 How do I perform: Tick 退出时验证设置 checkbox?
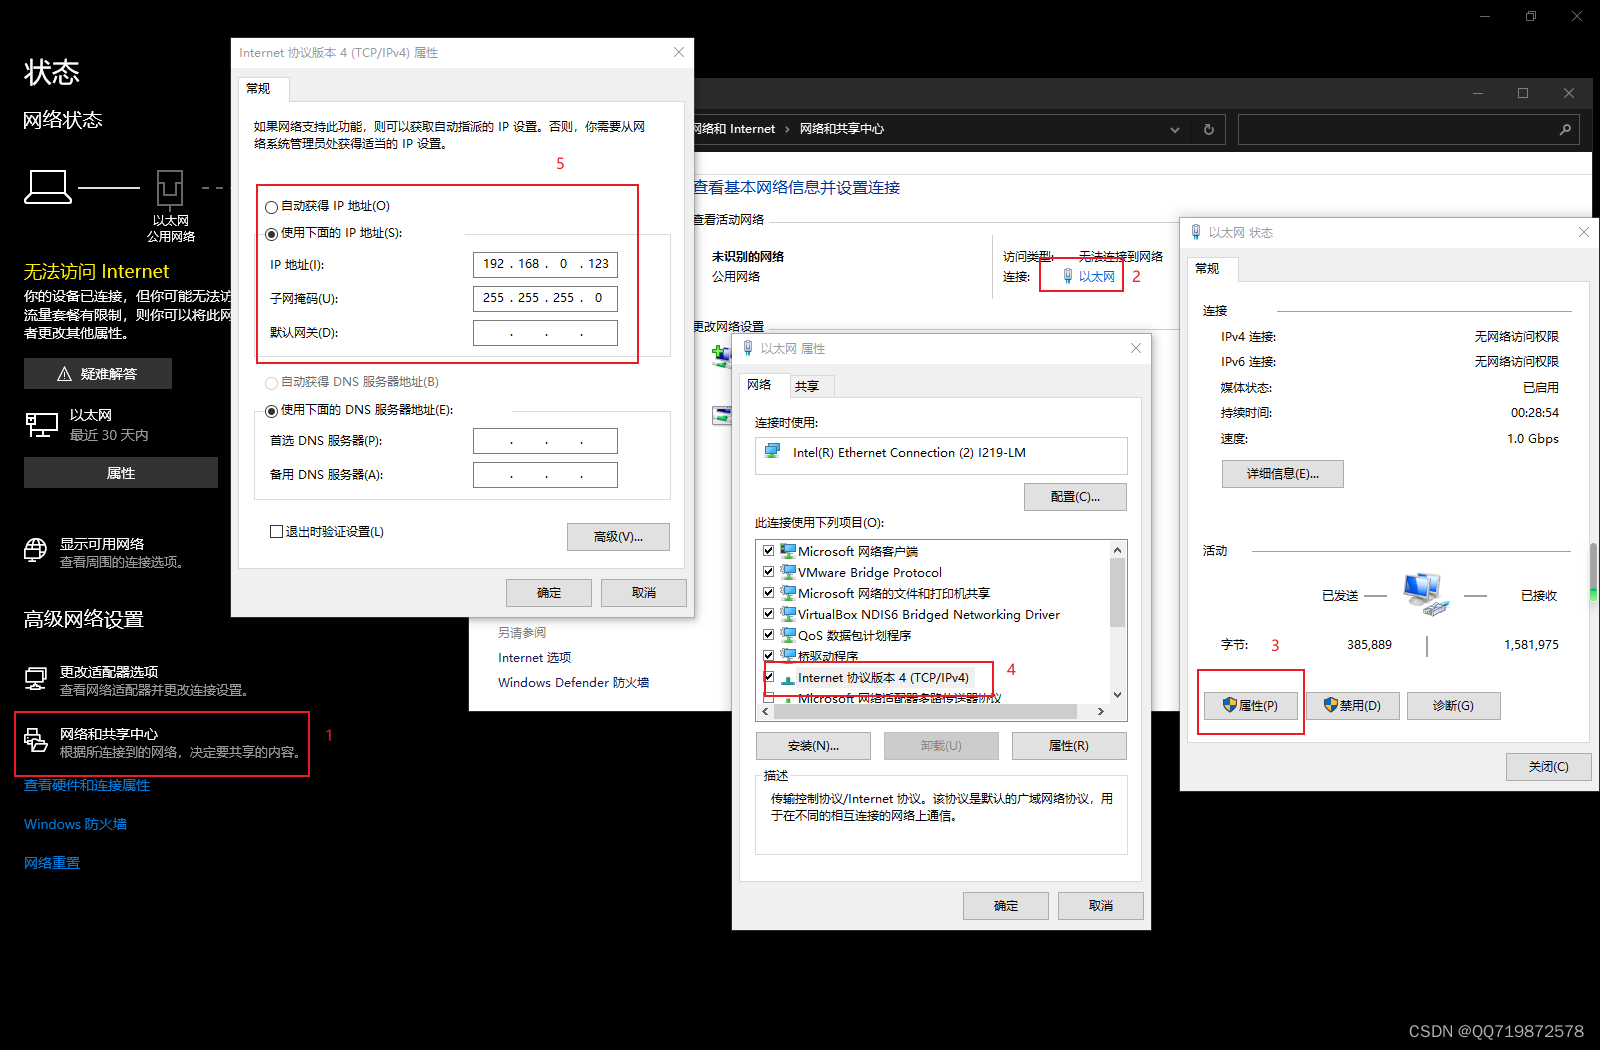tap(276, 532)
